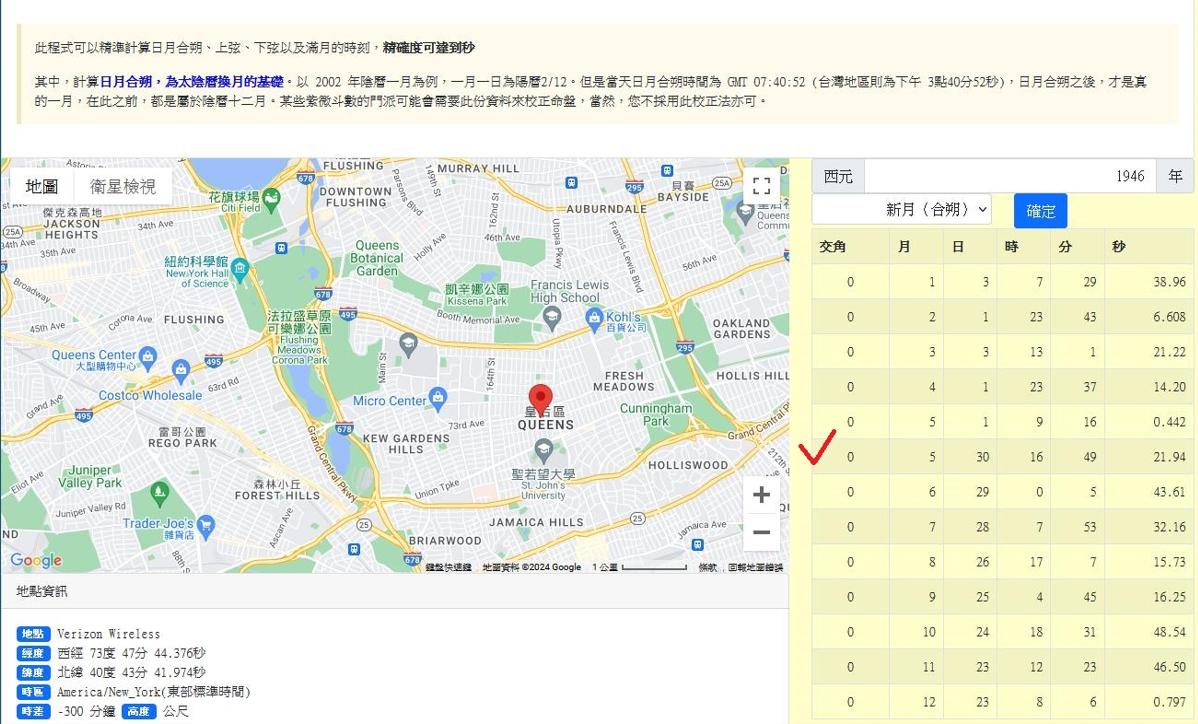Click the red Queens location pin
The height and width of the screenshot is (724, 1198).
coord(540,398)
